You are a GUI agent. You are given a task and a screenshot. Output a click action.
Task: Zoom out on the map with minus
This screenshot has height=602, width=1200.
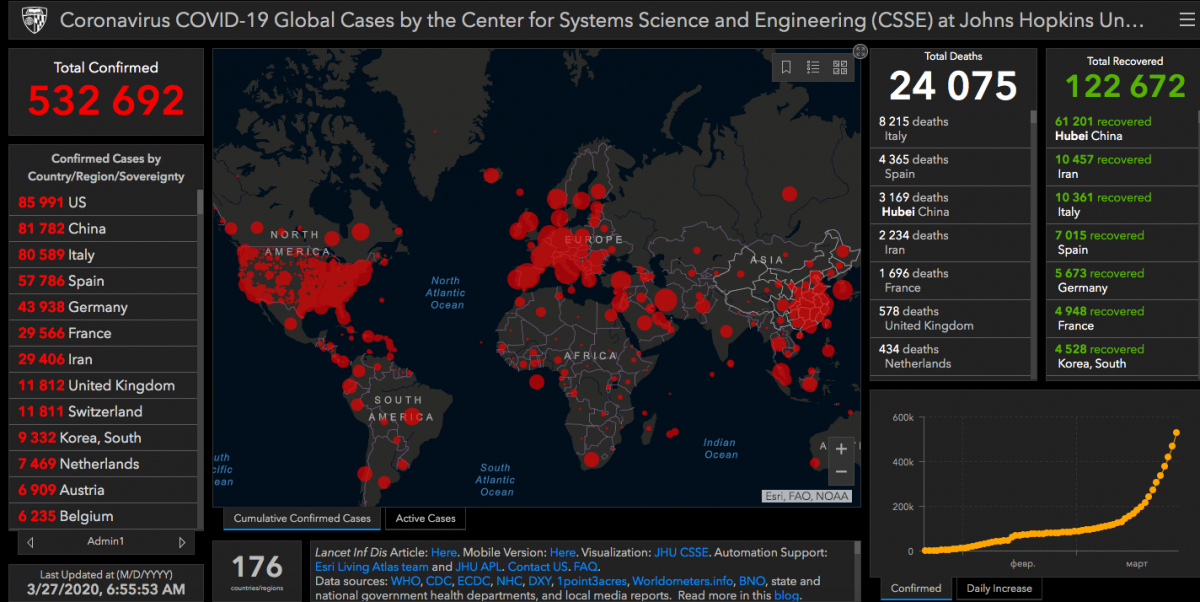click(841, 472)
